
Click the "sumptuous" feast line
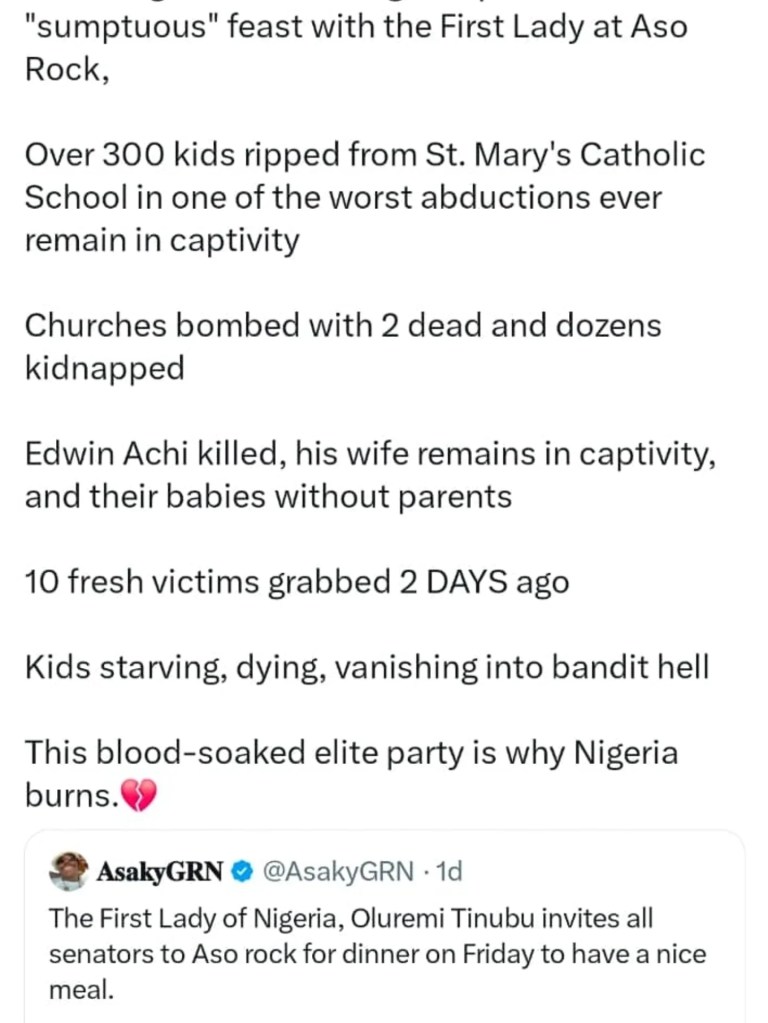[356, 26]
